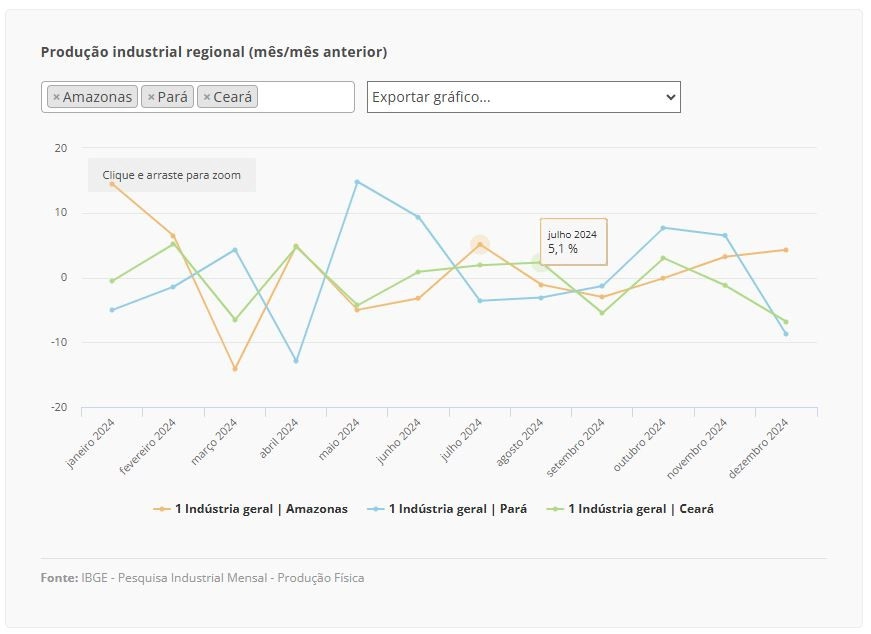Image resolution: width=871 pixels, height=634 pixels.
Task: Click Ceará's setembro 2024 data point
Action: tap(602, 313)
